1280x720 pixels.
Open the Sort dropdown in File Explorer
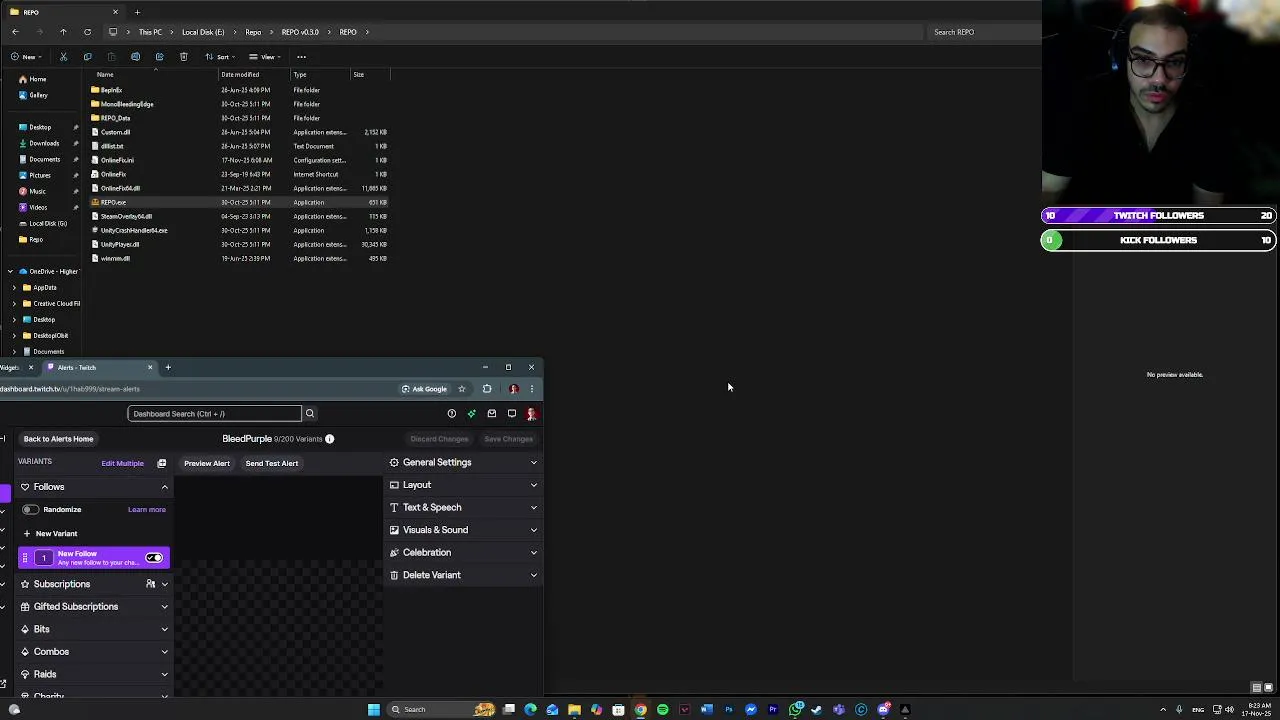(x=220, y=57)
